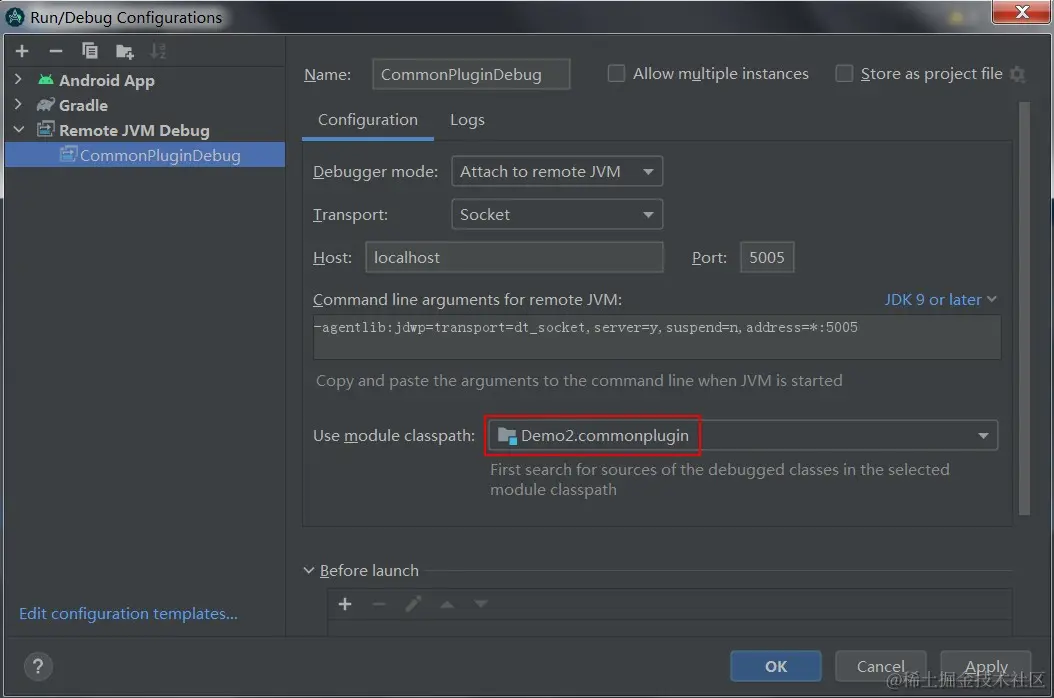Viewport: 1054px width, 698px height.
Task: Click the Port field showing 5005
Action: click(767, 258)
